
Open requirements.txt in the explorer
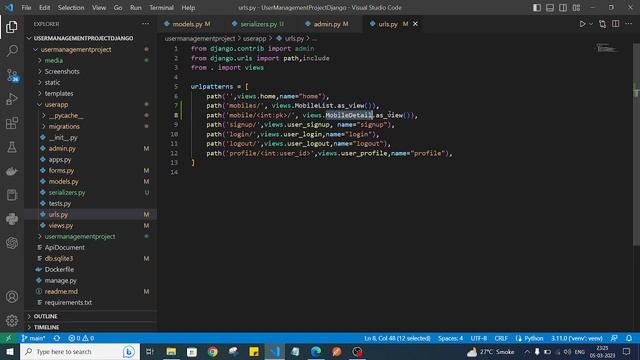(68, 302)
